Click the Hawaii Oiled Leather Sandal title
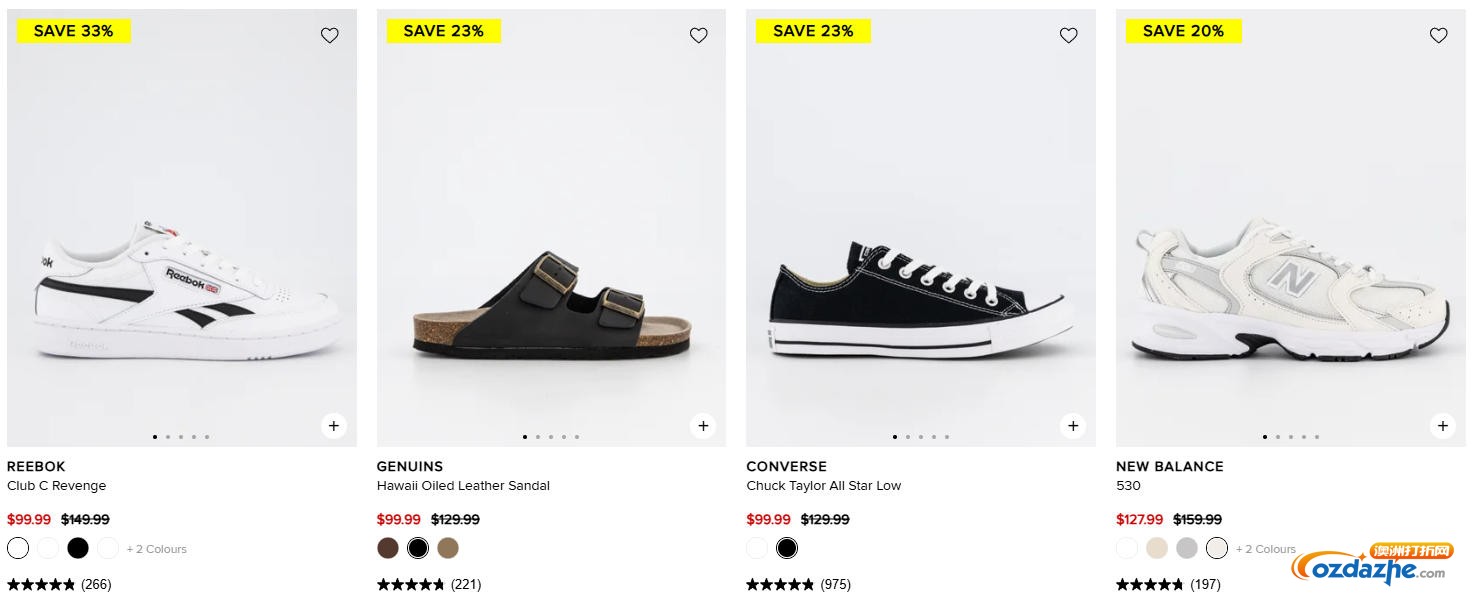Viewport: 1476px width, 598px height. [463, 486]
